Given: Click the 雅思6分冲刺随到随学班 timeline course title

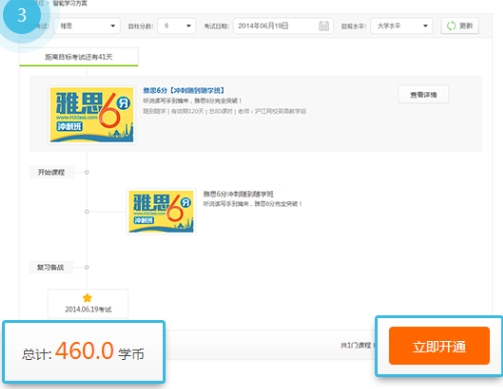Looking at the screenshot, I should point(238,194).
